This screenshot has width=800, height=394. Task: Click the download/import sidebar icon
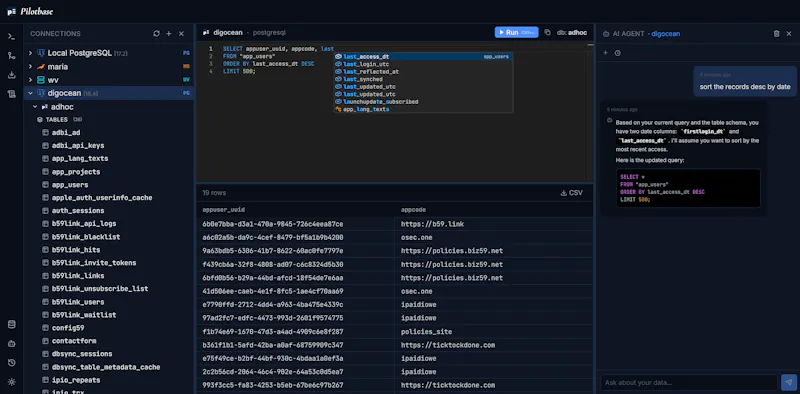pos(11,75)
